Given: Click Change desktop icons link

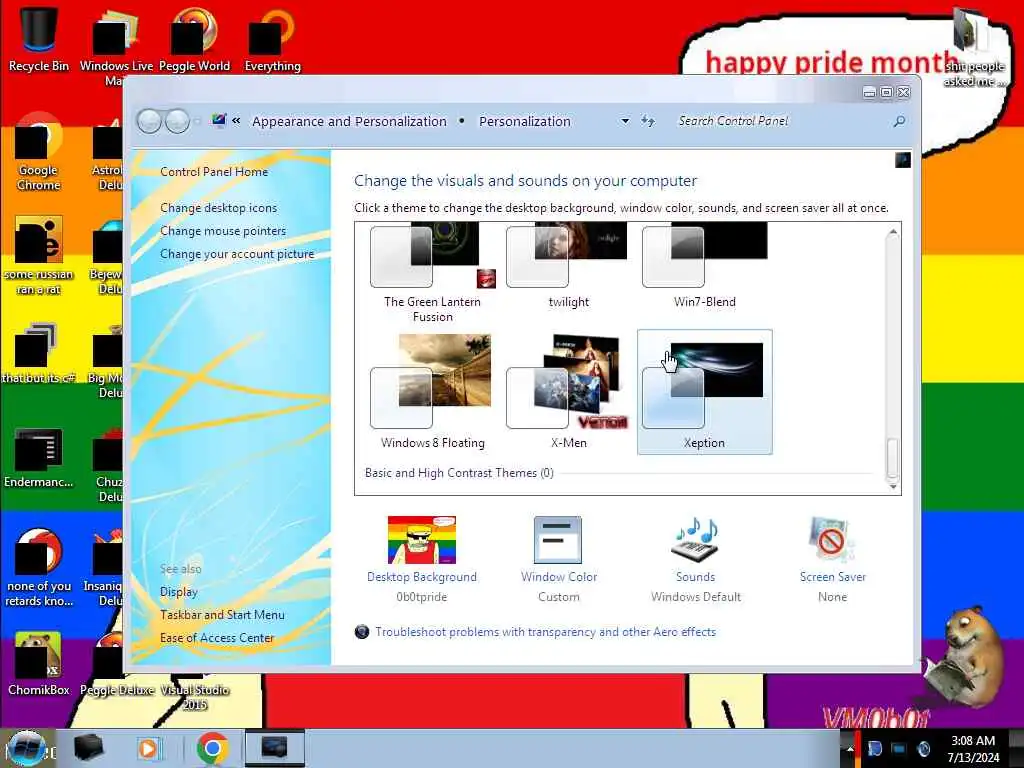Looking at the screenshot, I should (x=218, y=208).
